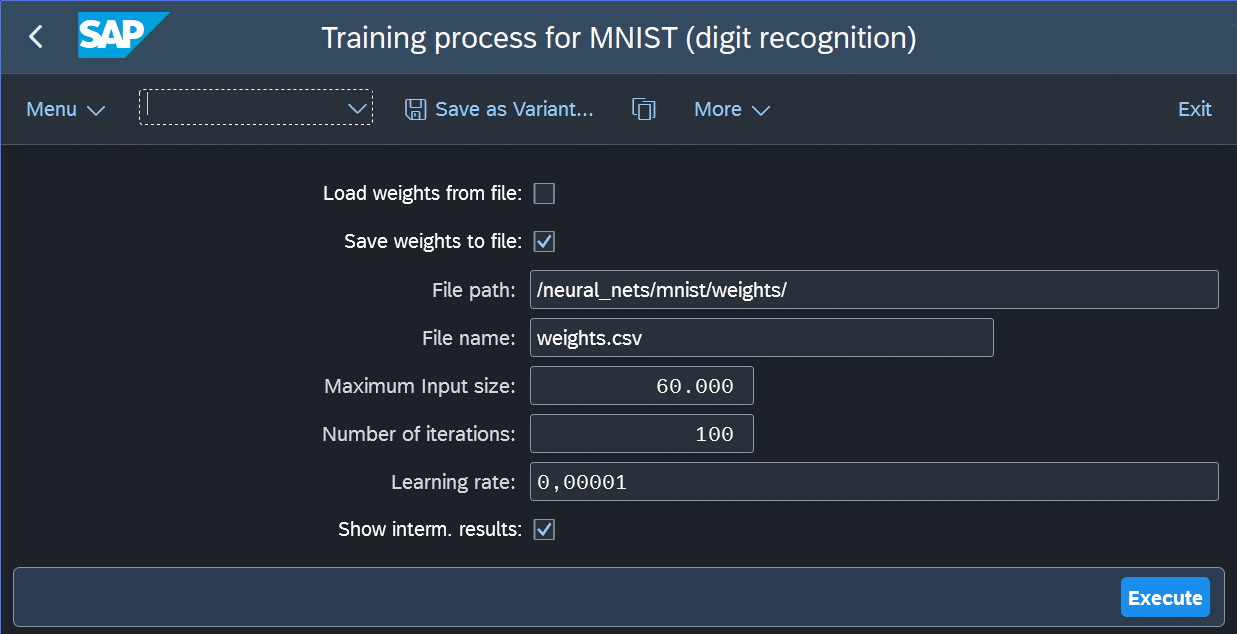Toggle the Show interm. results checkbox
Screen dimensions: 1237x634
(x=544, y=529)
